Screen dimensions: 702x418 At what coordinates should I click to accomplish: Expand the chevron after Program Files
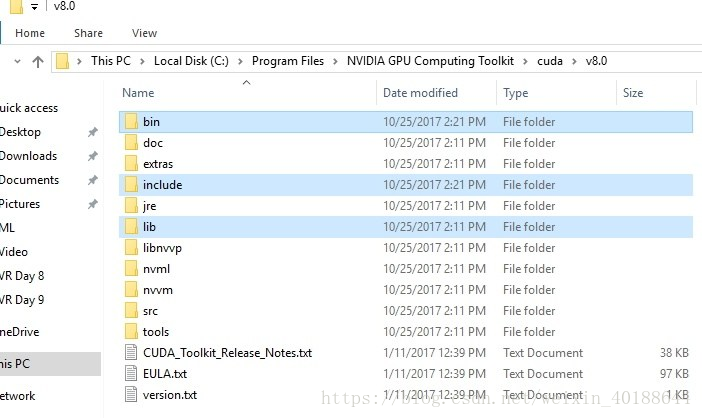(335, 61)
